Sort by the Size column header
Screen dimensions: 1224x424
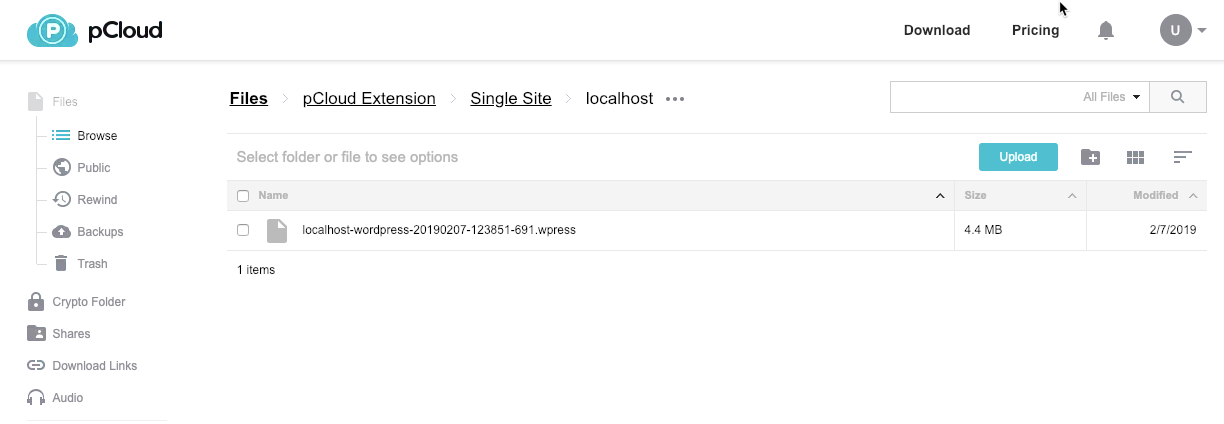(x=975, y=196)
